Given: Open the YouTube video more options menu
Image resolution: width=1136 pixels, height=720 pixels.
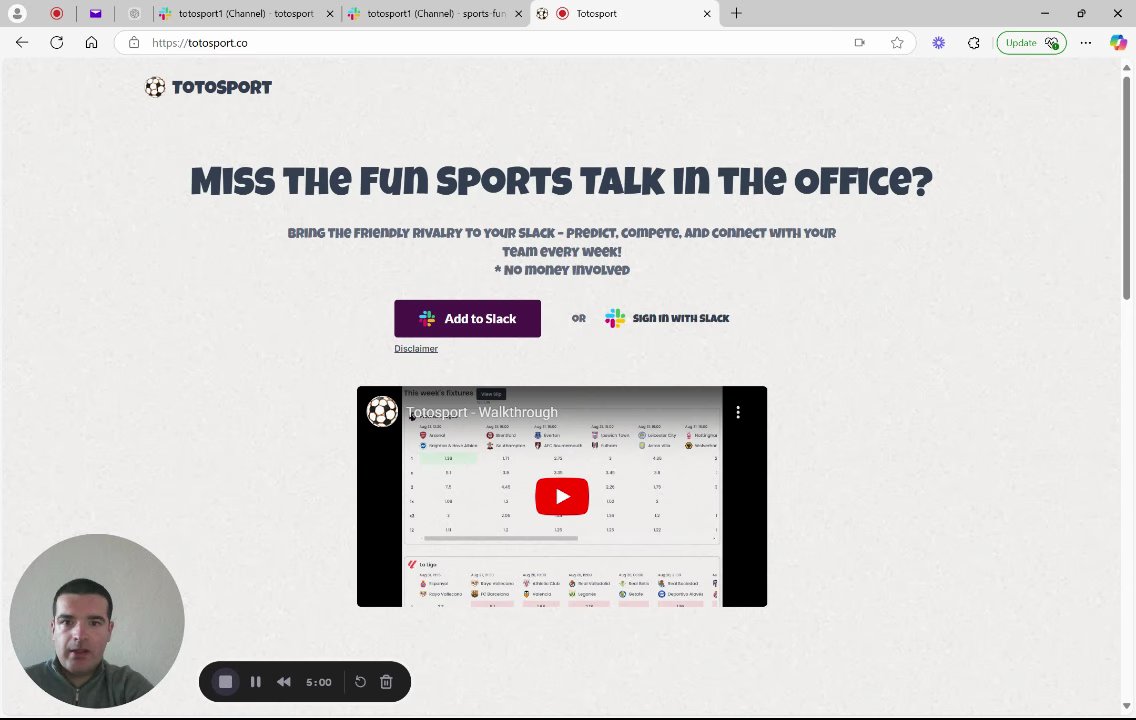Looking at the screenshot, I should [x=738, y=412].
